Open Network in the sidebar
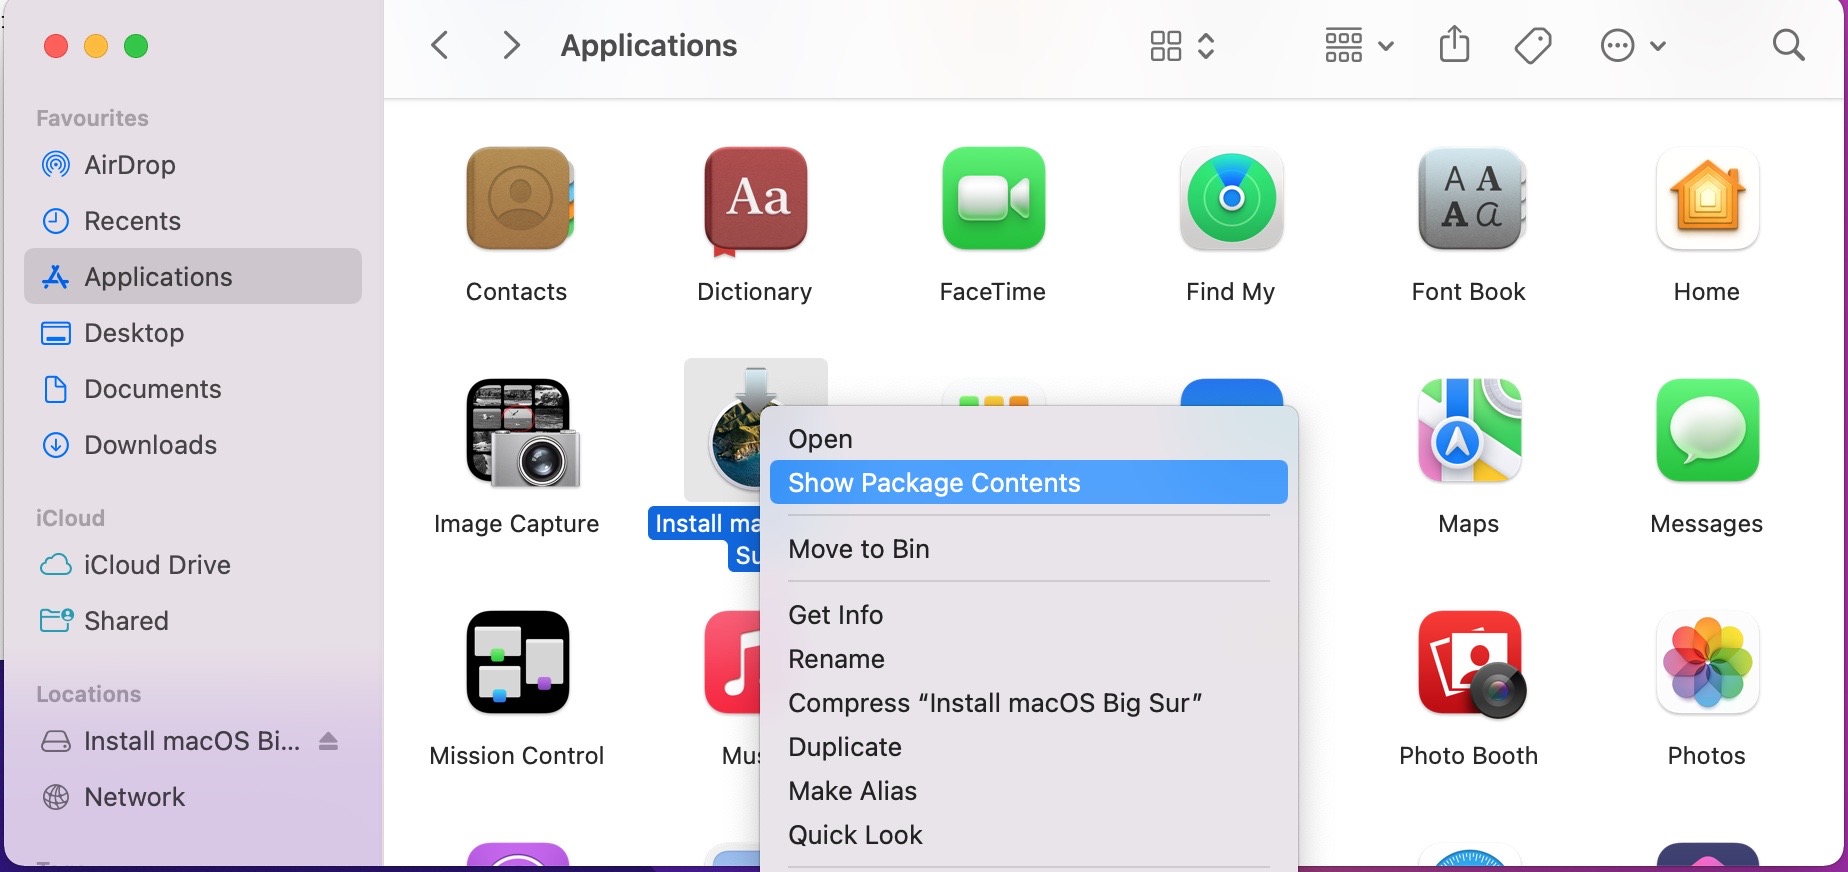Image resolution: width=1848 pixels, height=872 pixels. [193, 797]
